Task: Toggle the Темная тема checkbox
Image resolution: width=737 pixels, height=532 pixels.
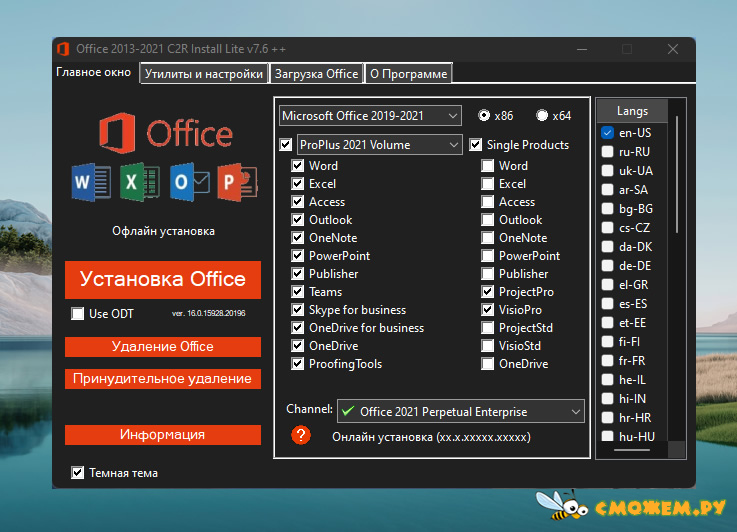Action: click(78, 473)
